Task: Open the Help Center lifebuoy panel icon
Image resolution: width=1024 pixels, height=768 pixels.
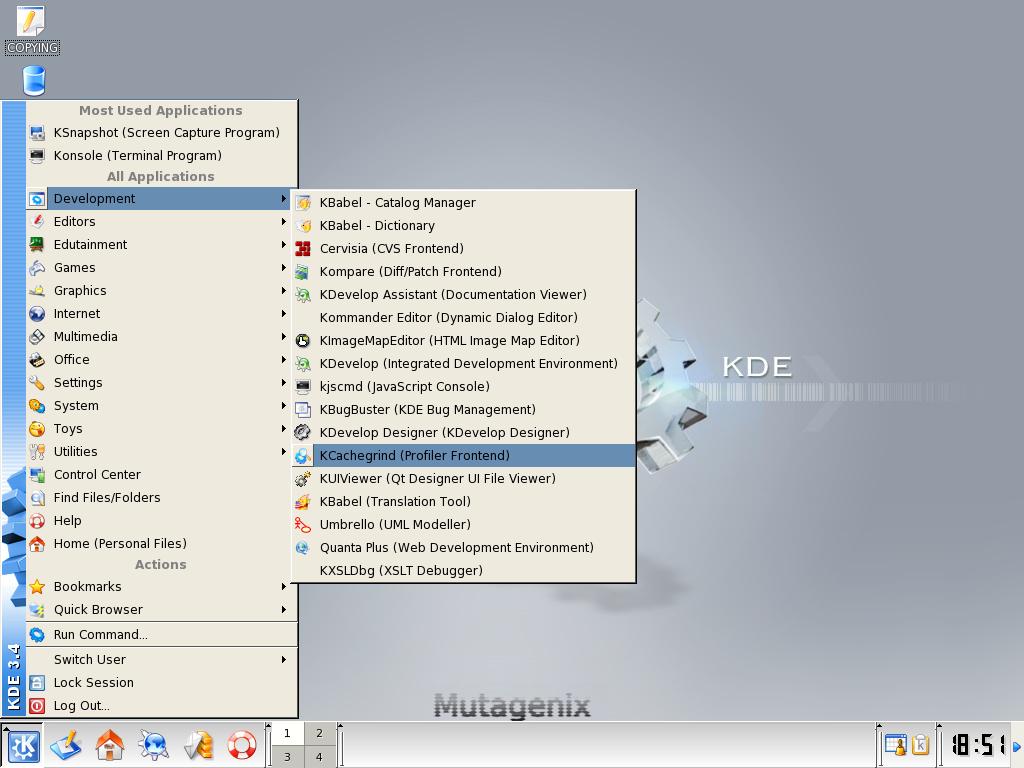Action: pos(242,745)
